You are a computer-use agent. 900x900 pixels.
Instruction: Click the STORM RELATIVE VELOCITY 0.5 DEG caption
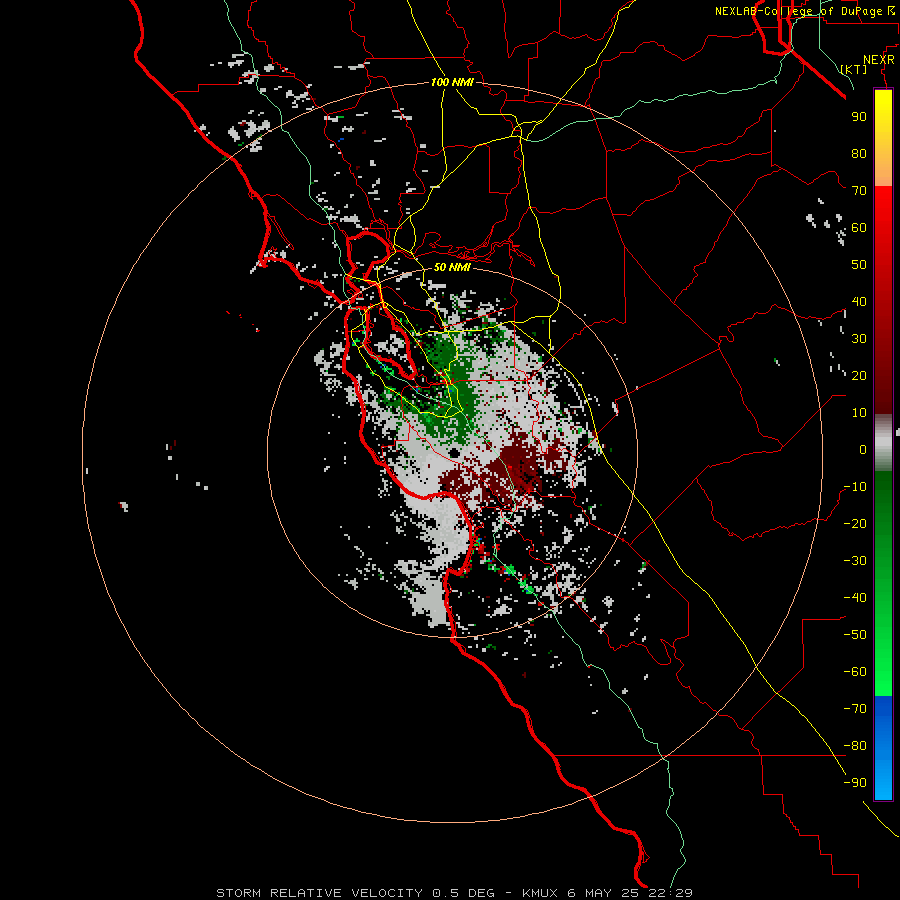pyautogui.click(x=355, y=893)
